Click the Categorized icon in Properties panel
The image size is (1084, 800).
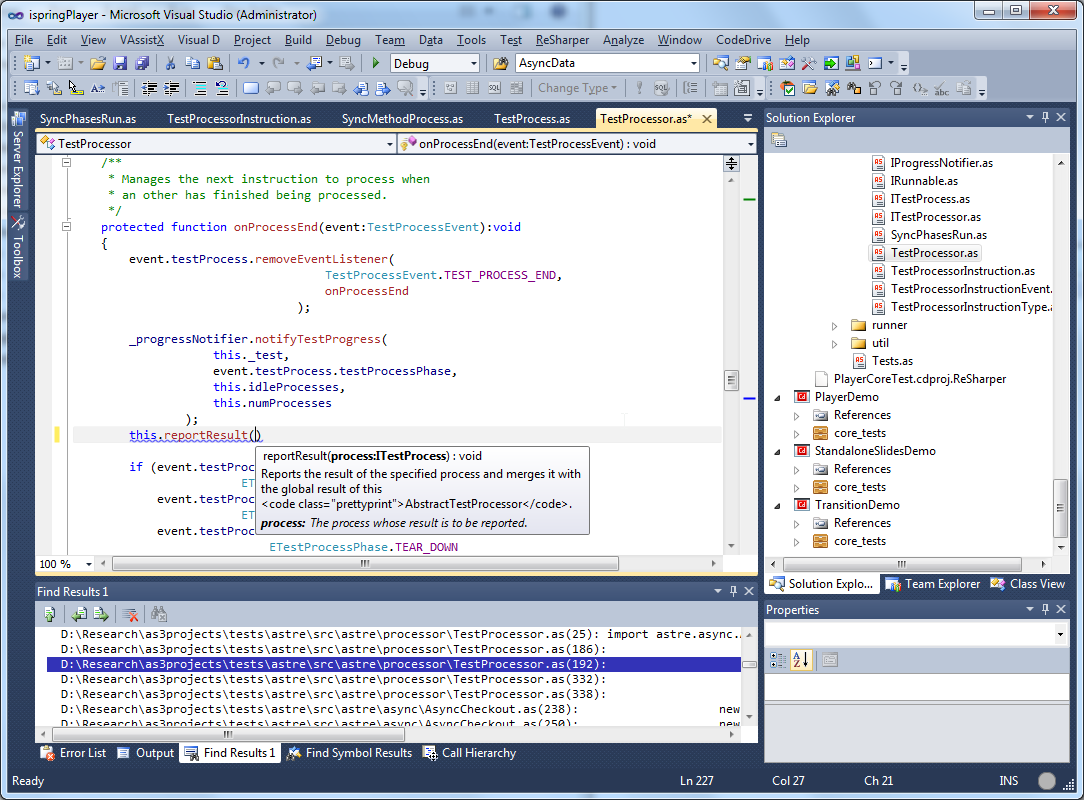click(778, 660)
